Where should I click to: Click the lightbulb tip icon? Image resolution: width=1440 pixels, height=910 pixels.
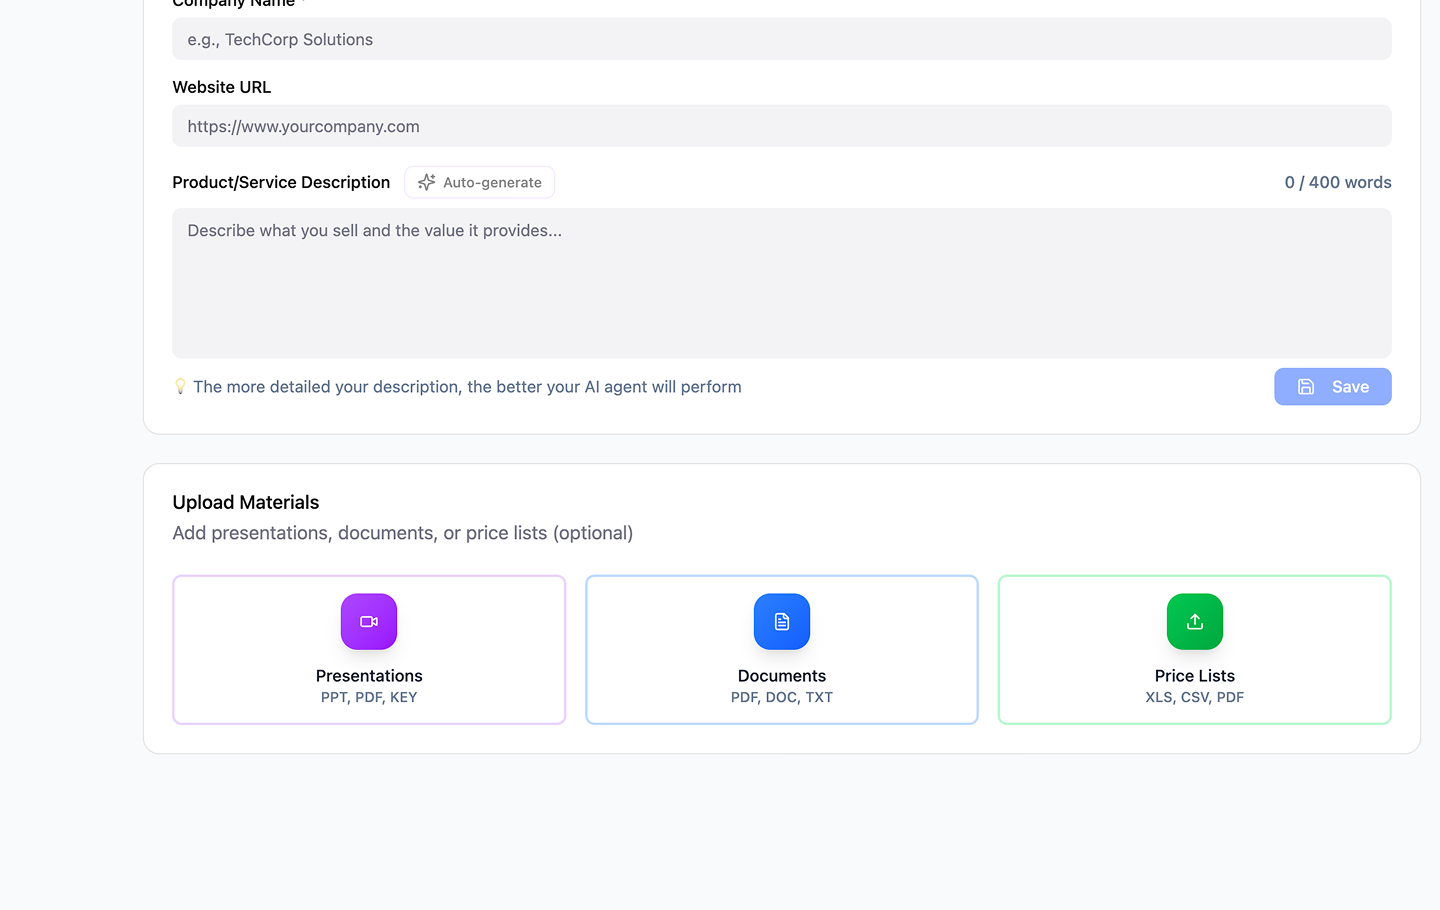click(x=180, y=386)
